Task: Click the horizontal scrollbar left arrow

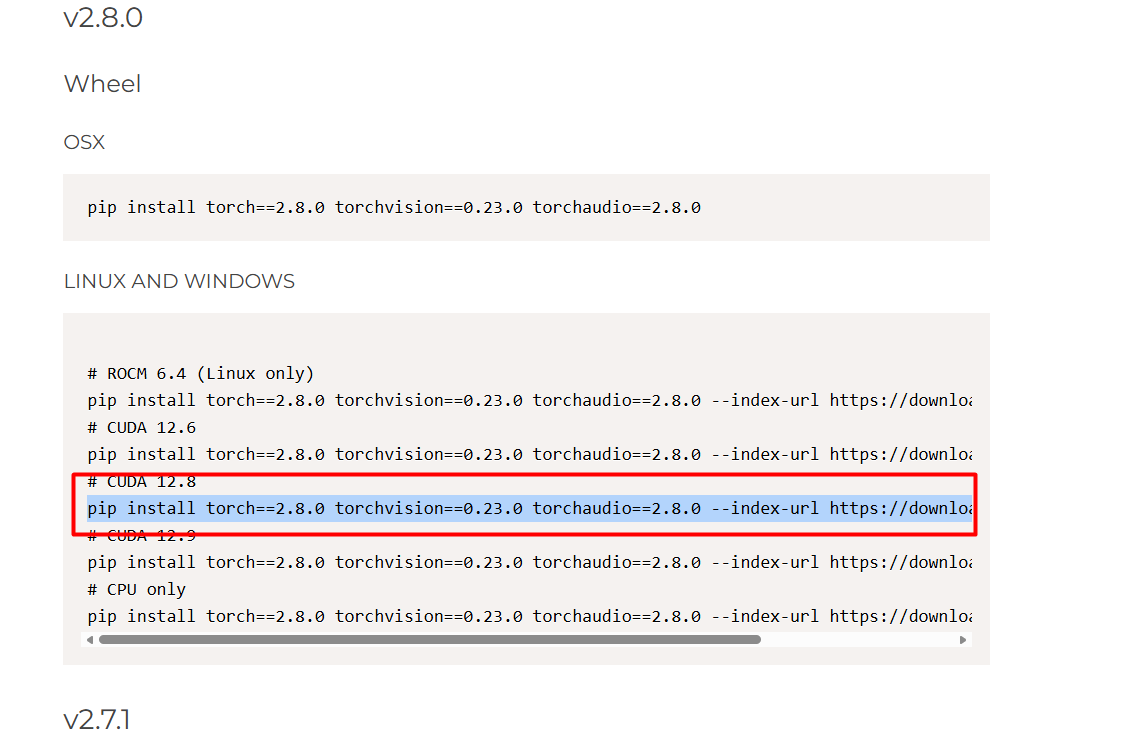Action: [x=91, y=639]
